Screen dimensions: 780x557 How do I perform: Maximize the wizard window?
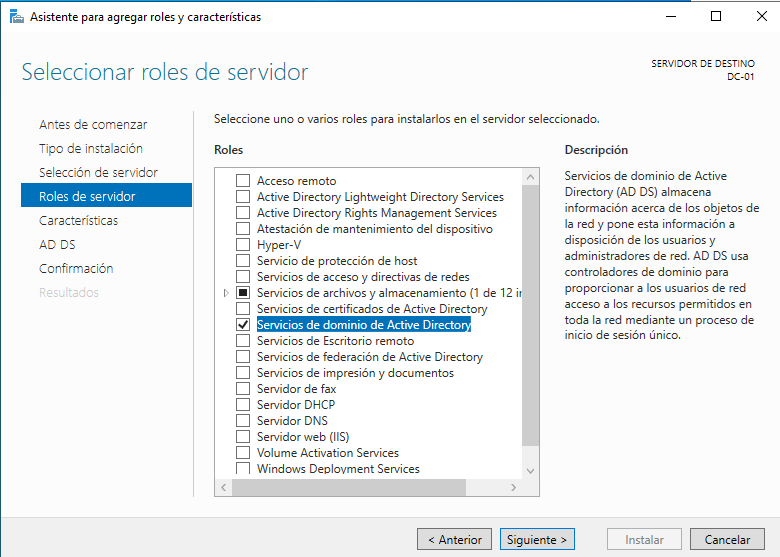716,16
